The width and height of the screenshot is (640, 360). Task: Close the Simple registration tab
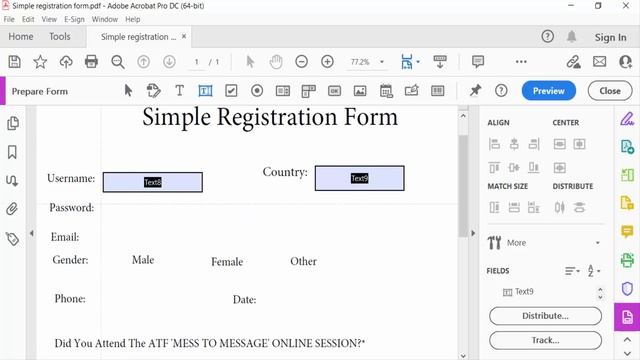click(x=184, y=36)
